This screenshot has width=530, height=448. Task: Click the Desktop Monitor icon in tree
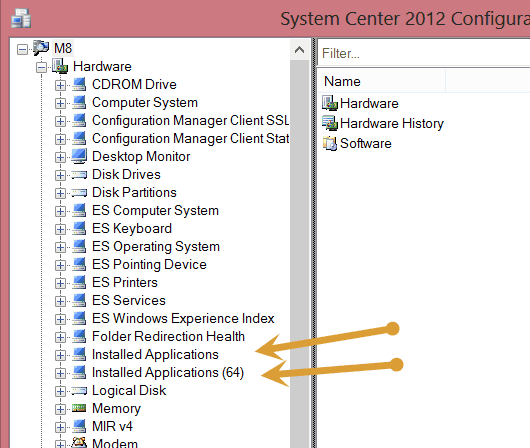point(79,156)
